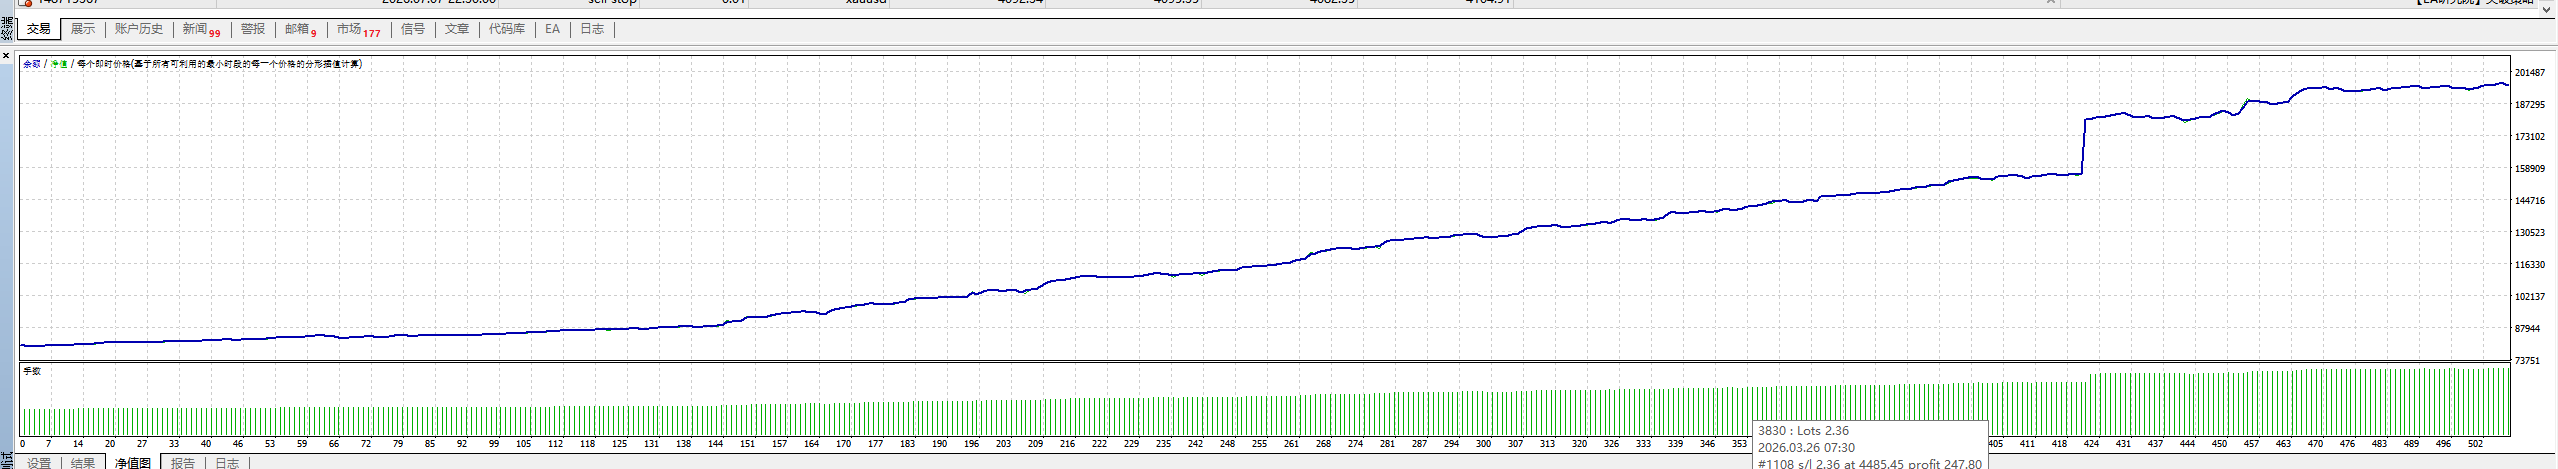Click the 手数 lots chart label
The width and height of the screenshot is (2558, 469).
[32, 371]
